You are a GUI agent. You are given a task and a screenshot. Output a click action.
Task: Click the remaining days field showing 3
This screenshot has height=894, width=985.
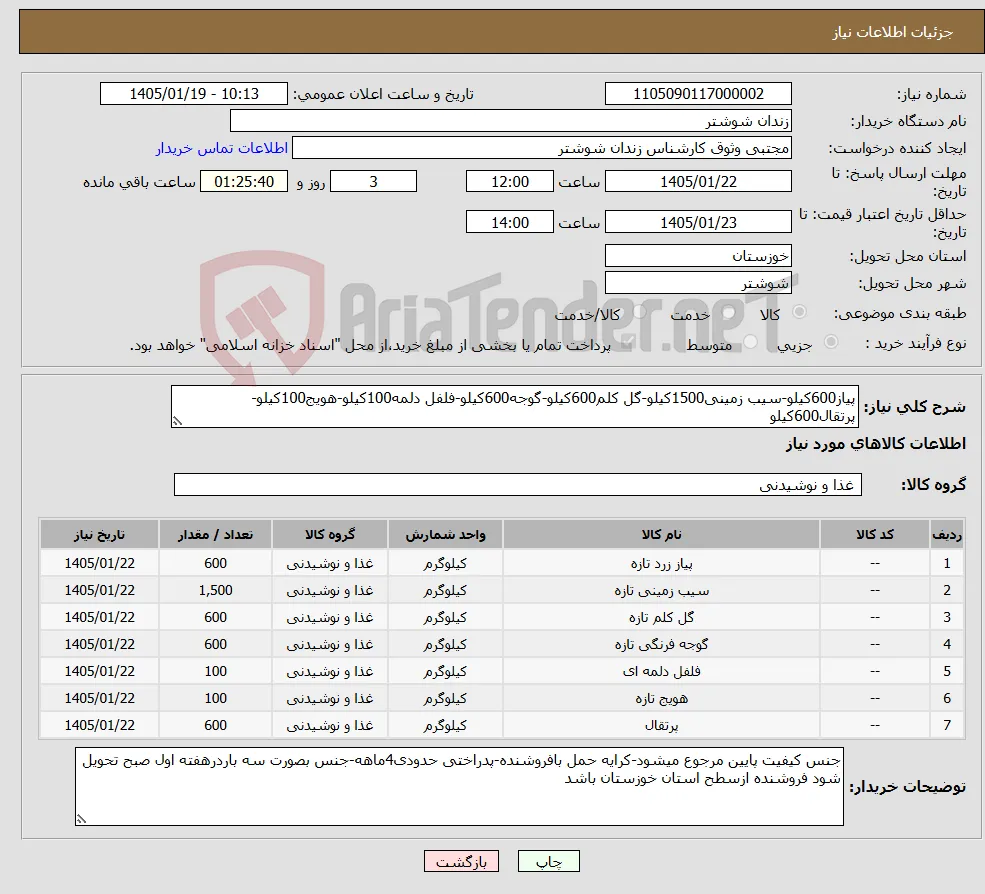coord(373,182)
